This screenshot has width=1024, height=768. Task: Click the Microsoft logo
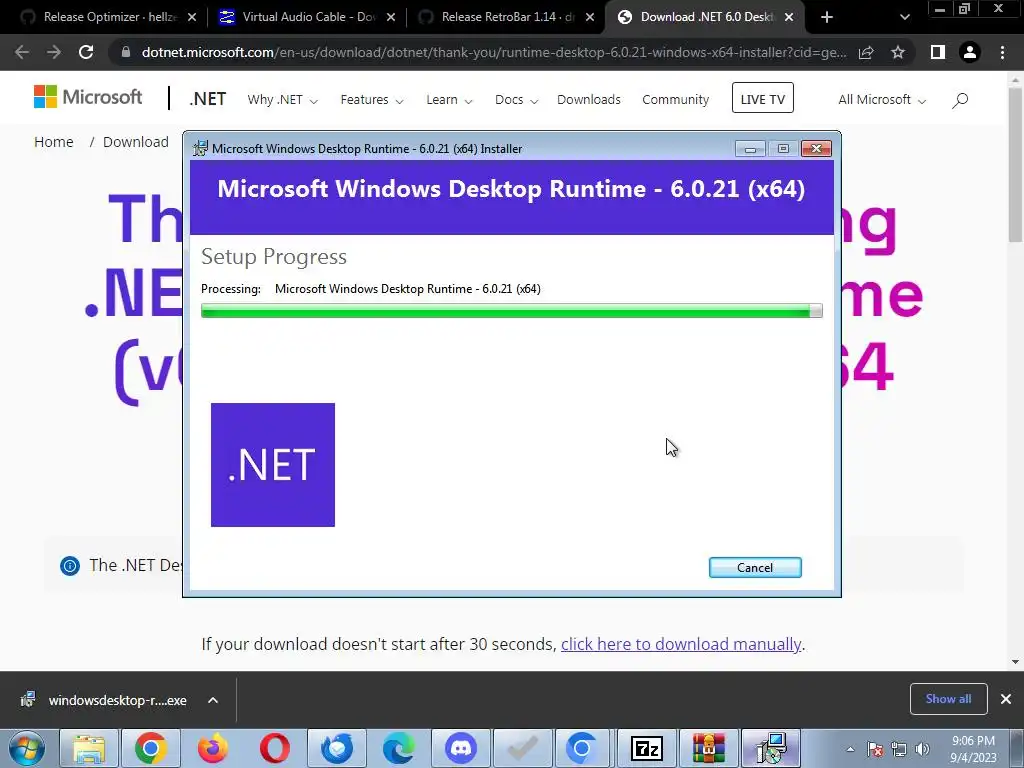88,97
